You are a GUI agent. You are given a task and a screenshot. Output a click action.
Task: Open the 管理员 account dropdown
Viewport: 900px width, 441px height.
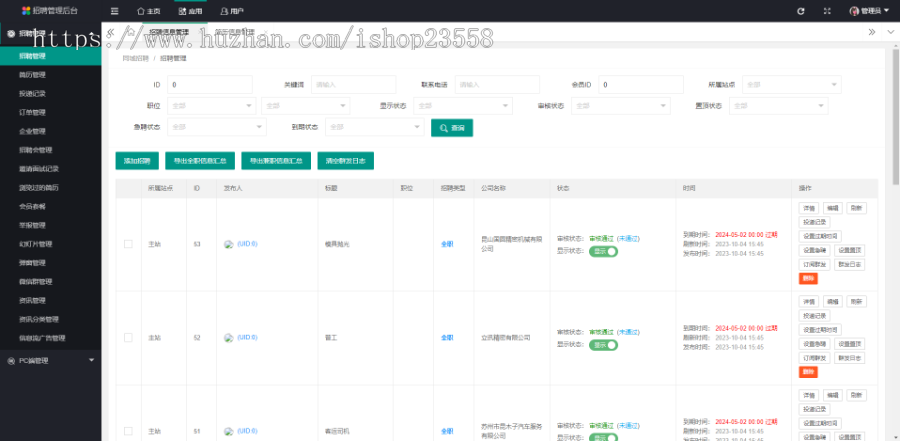coord(867,11)
